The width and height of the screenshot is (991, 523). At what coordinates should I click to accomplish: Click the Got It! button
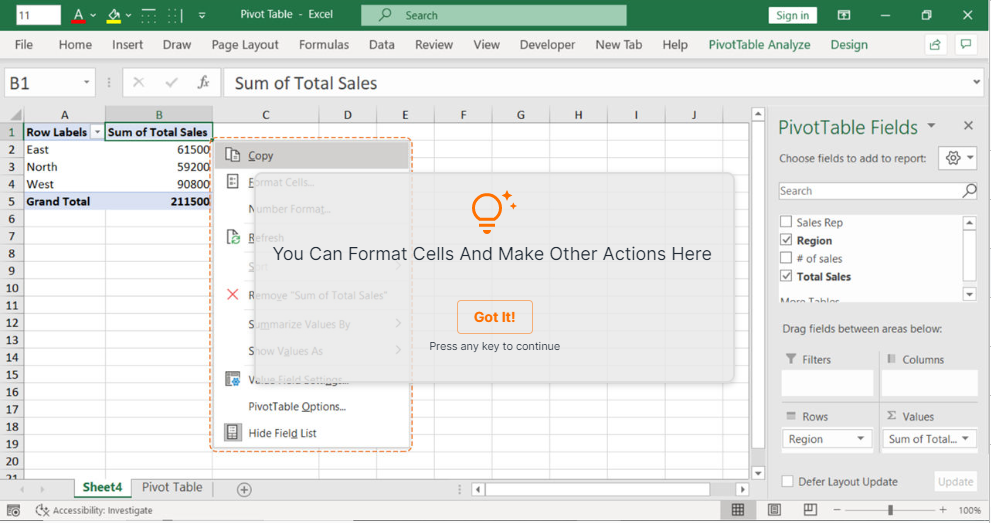tap(495, 317)
